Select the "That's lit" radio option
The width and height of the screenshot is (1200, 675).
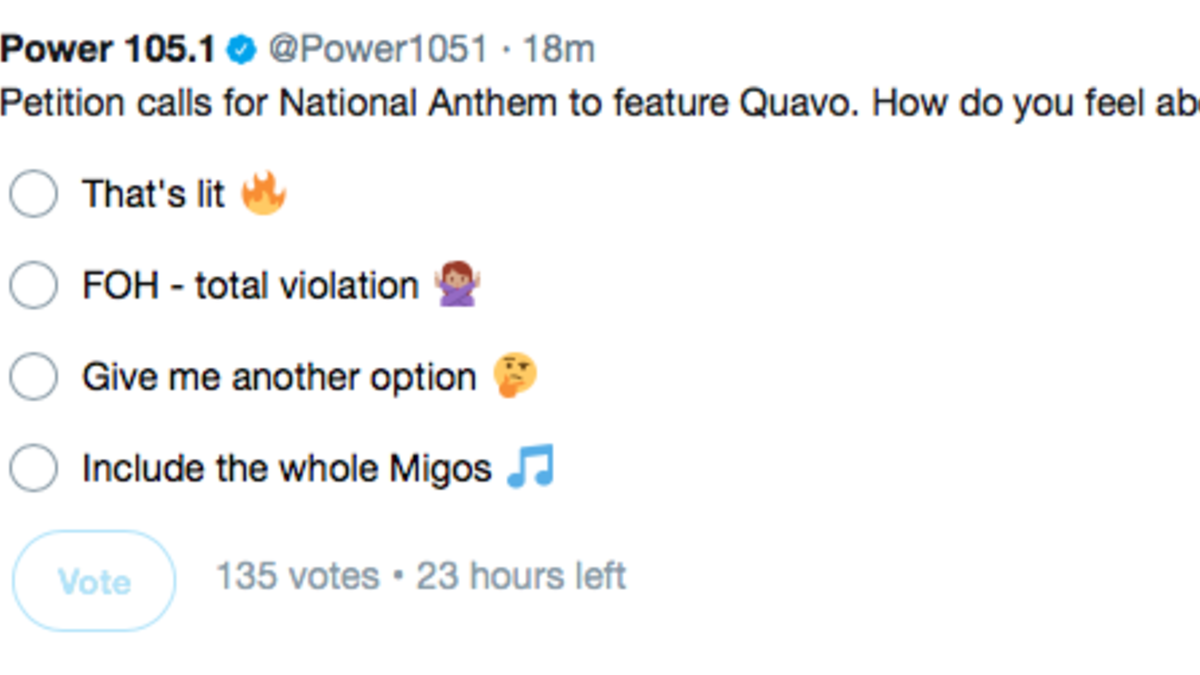tap(33, 194)
